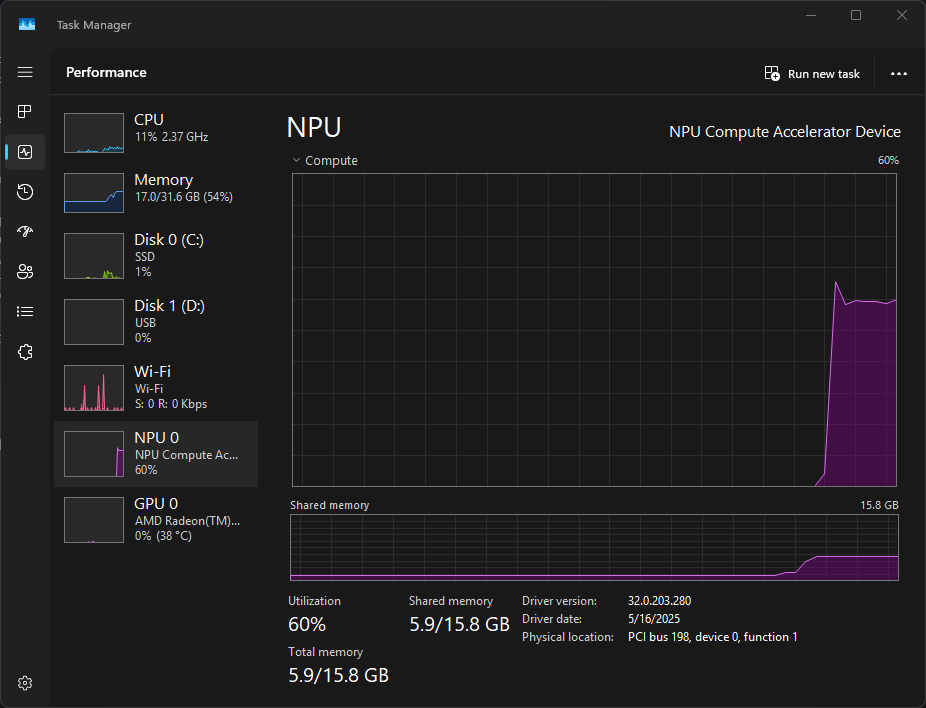Viewport: 926px width, 708px height.
Task: Collapse the Compute graph chevron
Action: [x=296, y=160]
